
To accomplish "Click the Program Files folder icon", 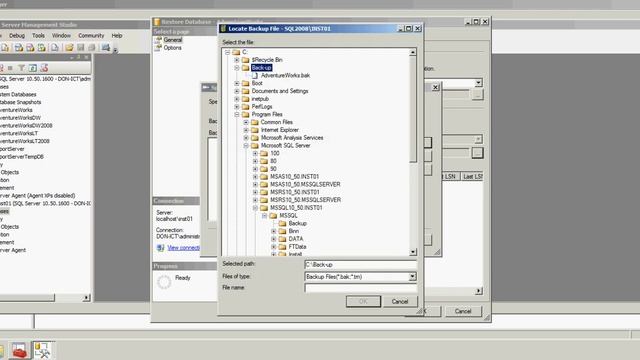I will (245, 114).
